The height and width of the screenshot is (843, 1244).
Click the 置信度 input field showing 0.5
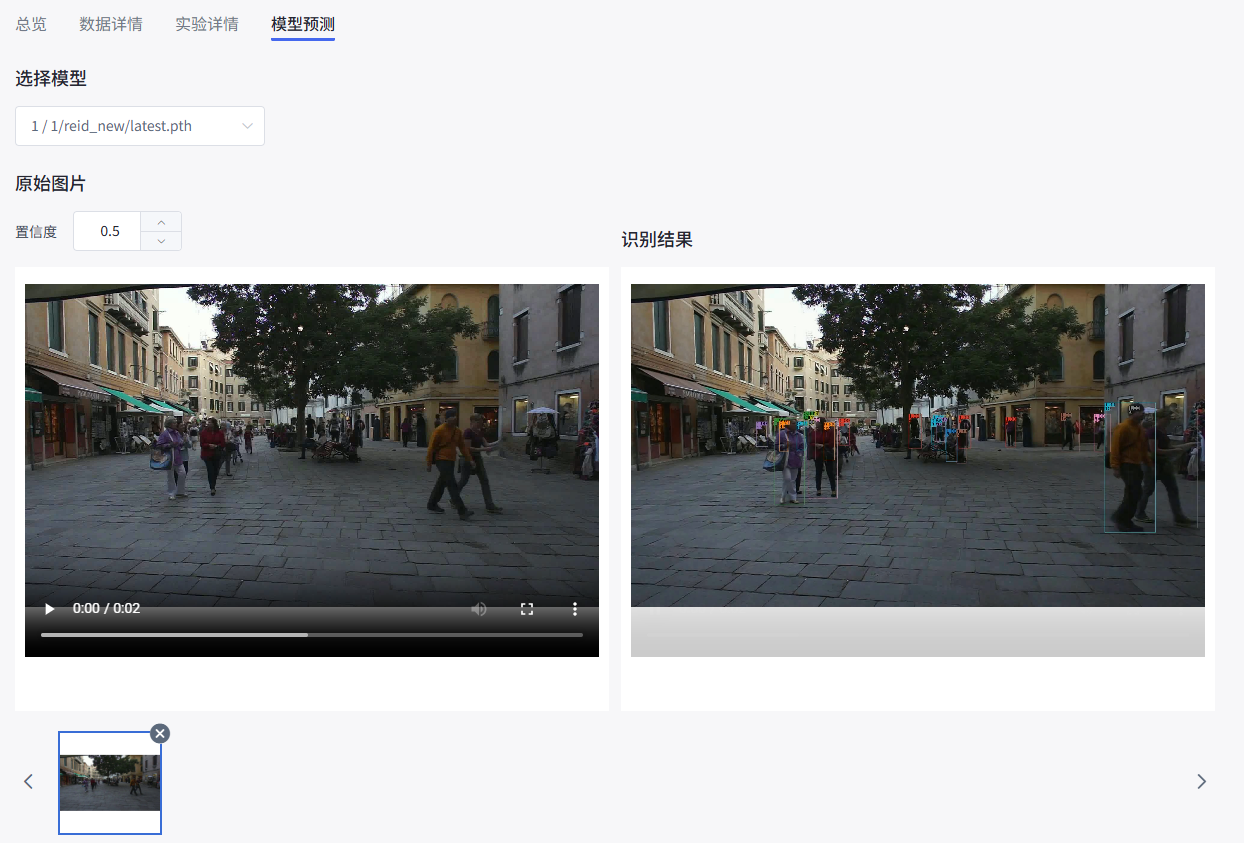[x=108, y=231]
